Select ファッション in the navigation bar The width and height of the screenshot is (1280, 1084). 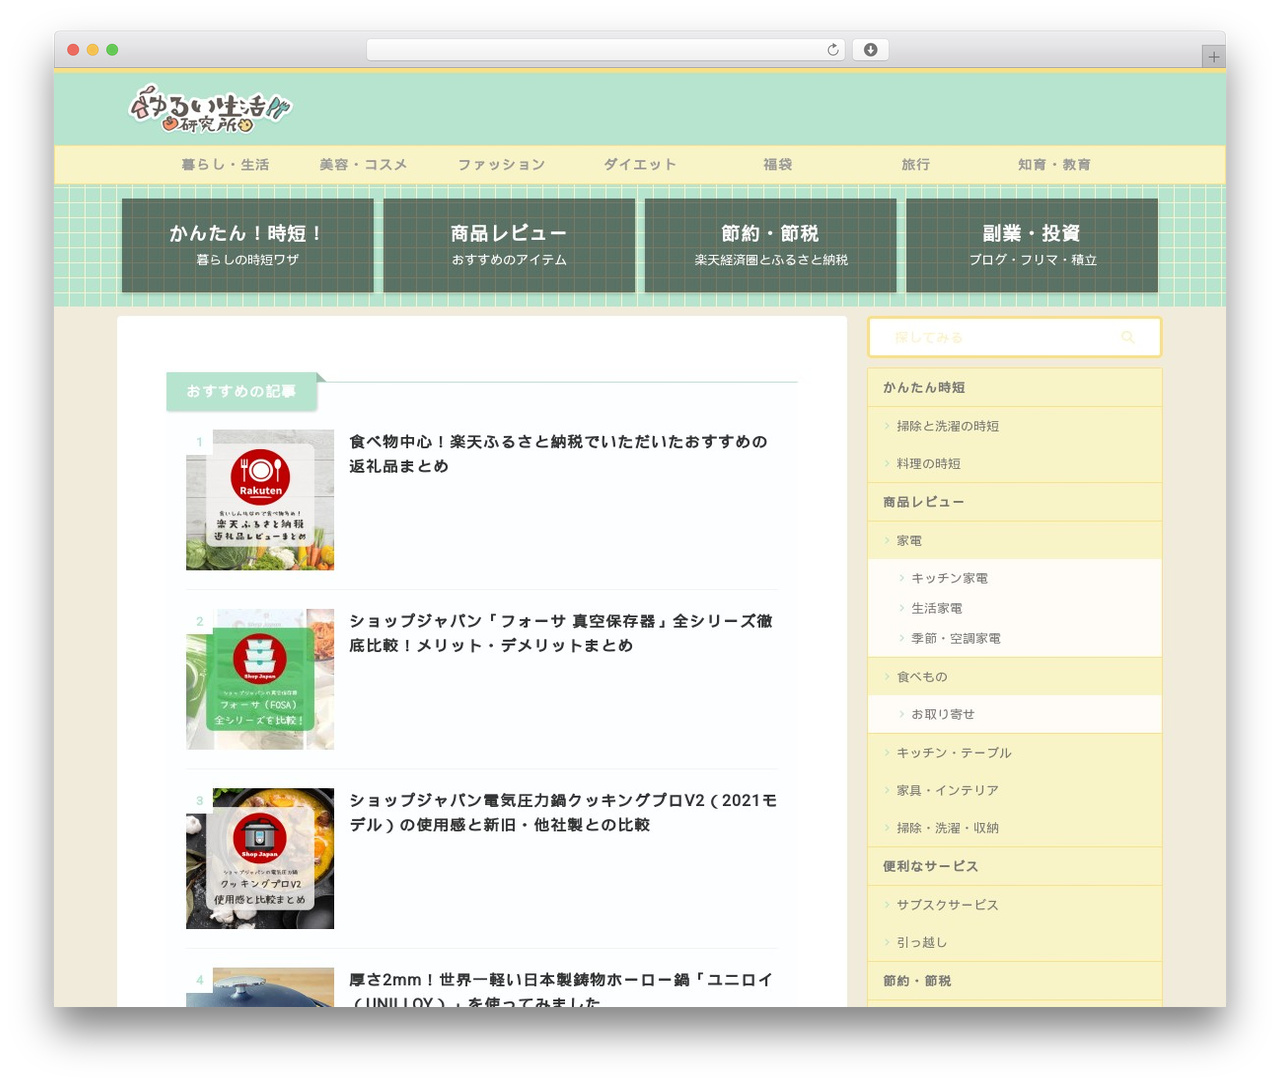(501, 165)
